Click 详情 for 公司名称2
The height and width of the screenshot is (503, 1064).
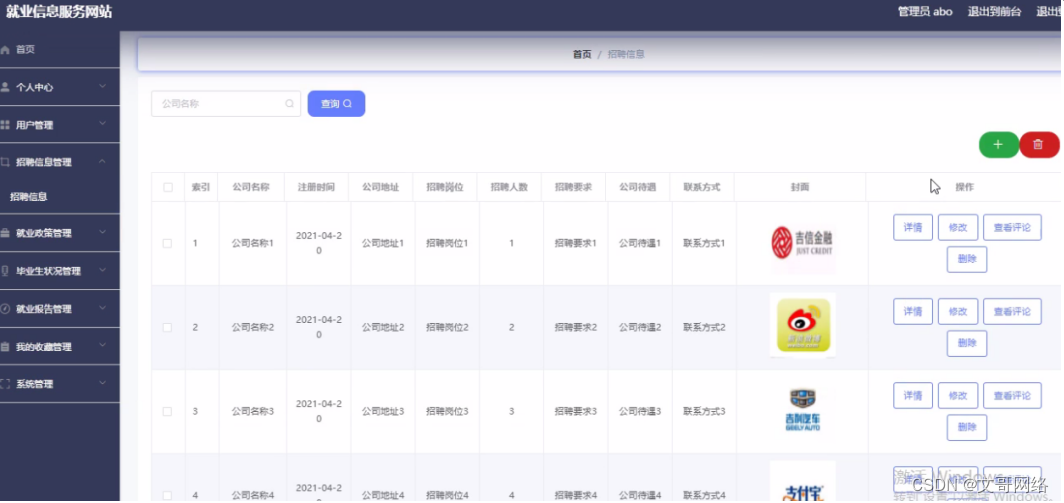click(913, 312)
